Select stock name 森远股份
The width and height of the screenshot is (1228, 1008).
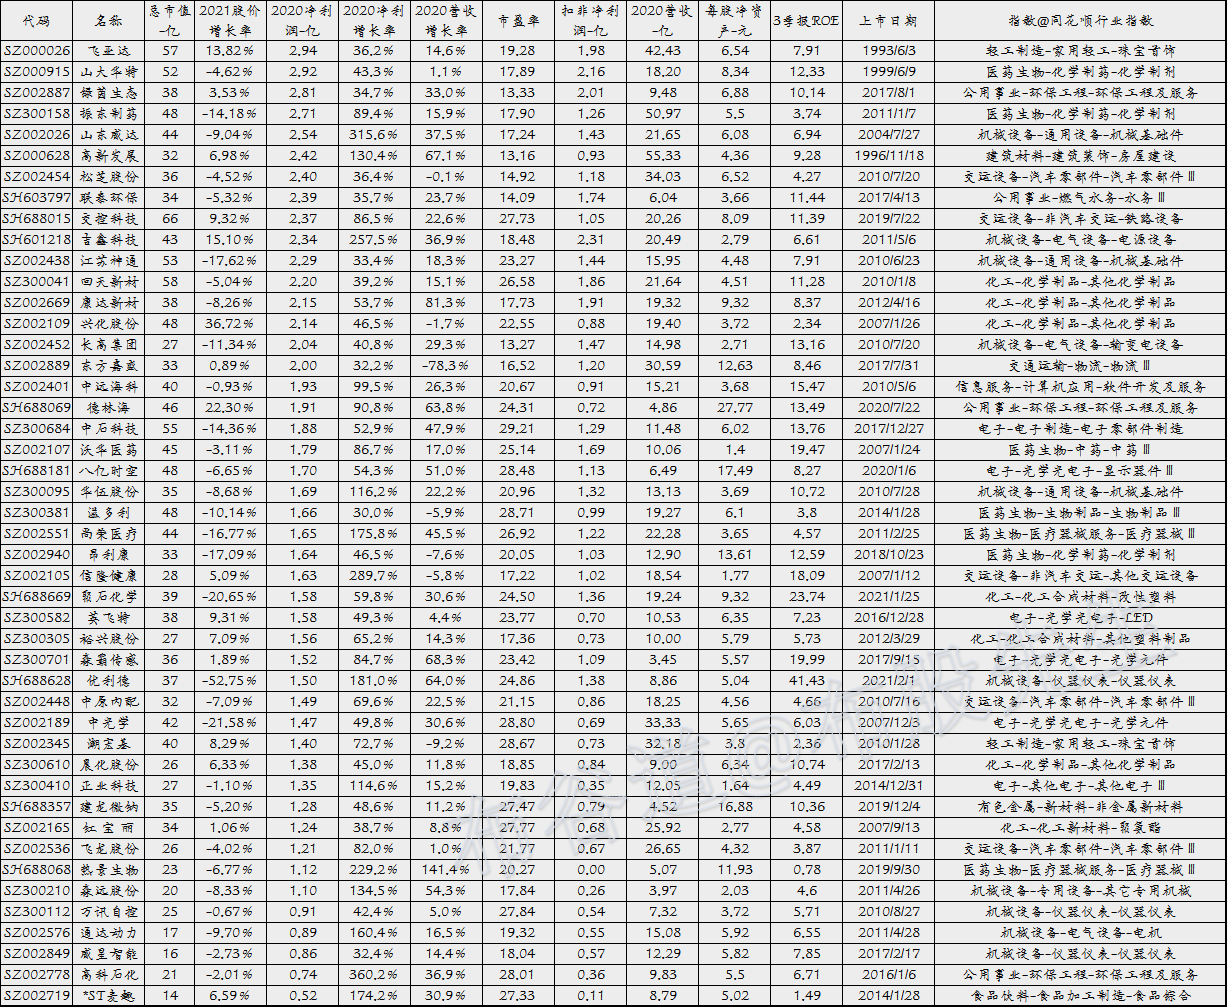pyautogui.click(x=109, y=891)
